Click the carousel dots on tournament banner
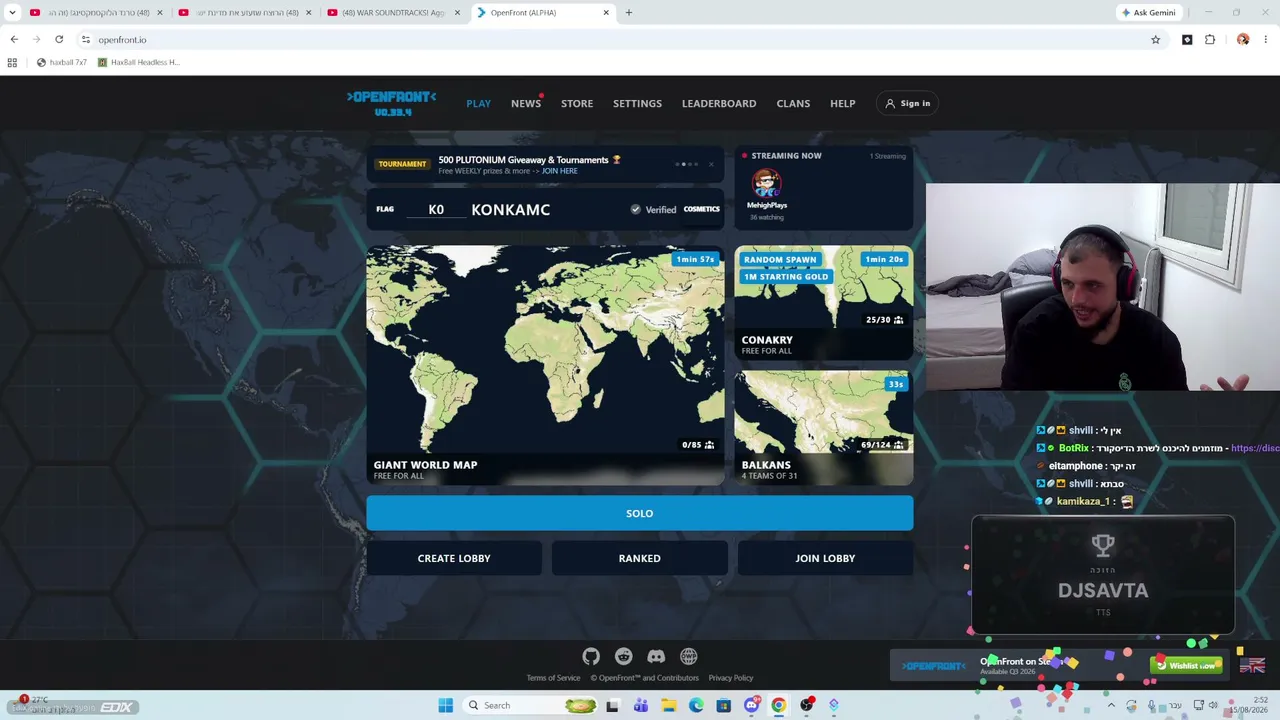The height and width of the screenshot is (720, 1280). 689,164
